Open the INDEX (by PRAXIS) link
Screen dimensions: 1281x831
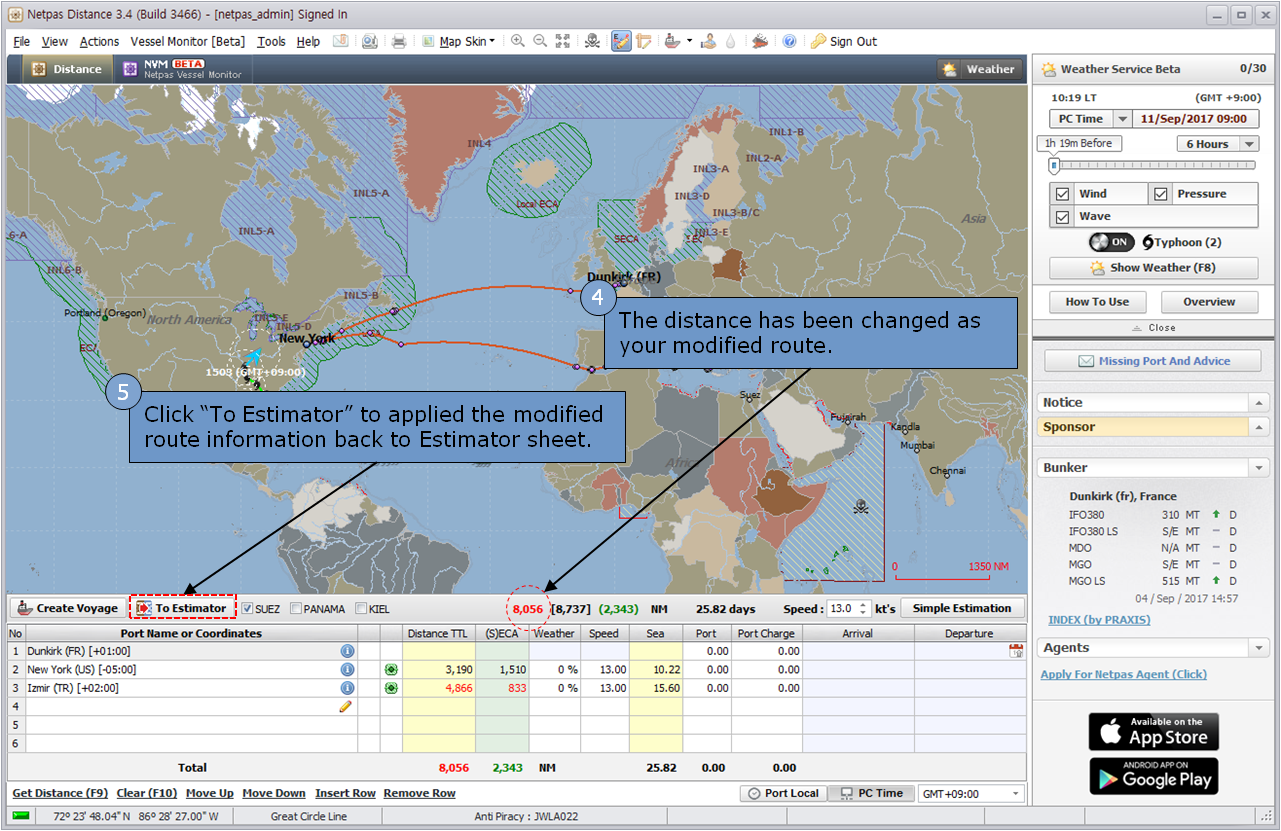(x=1099, y=620)
